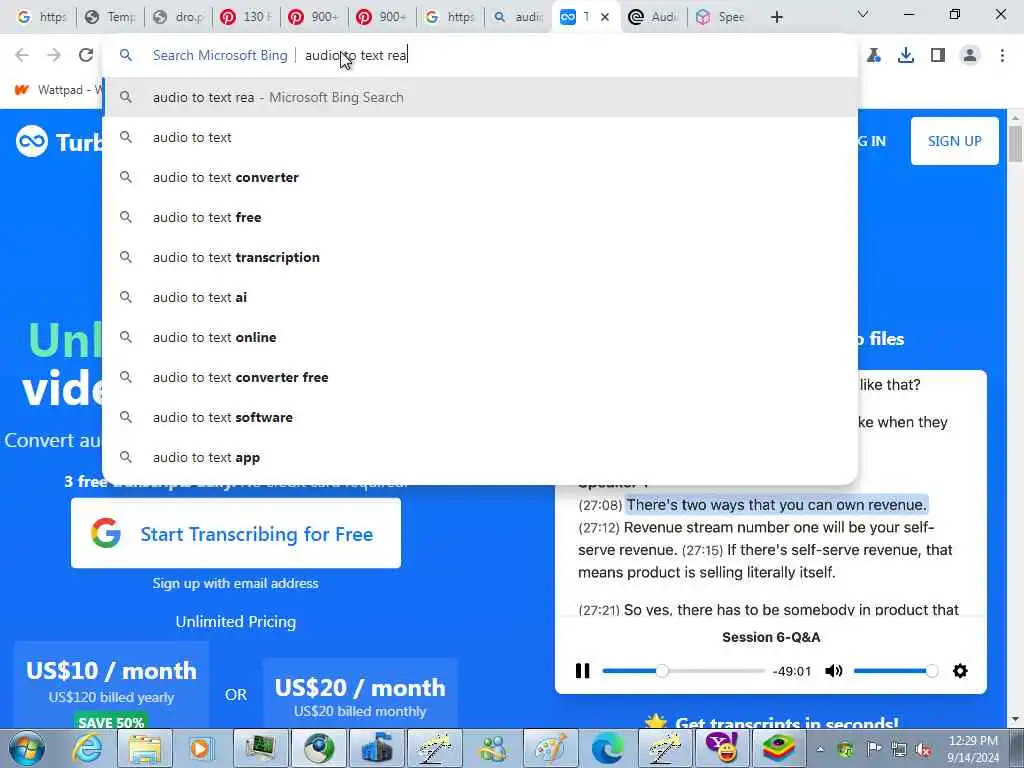Open the Unlimited Pricing link
This screenshot has height=768, width=1024.
236,622
